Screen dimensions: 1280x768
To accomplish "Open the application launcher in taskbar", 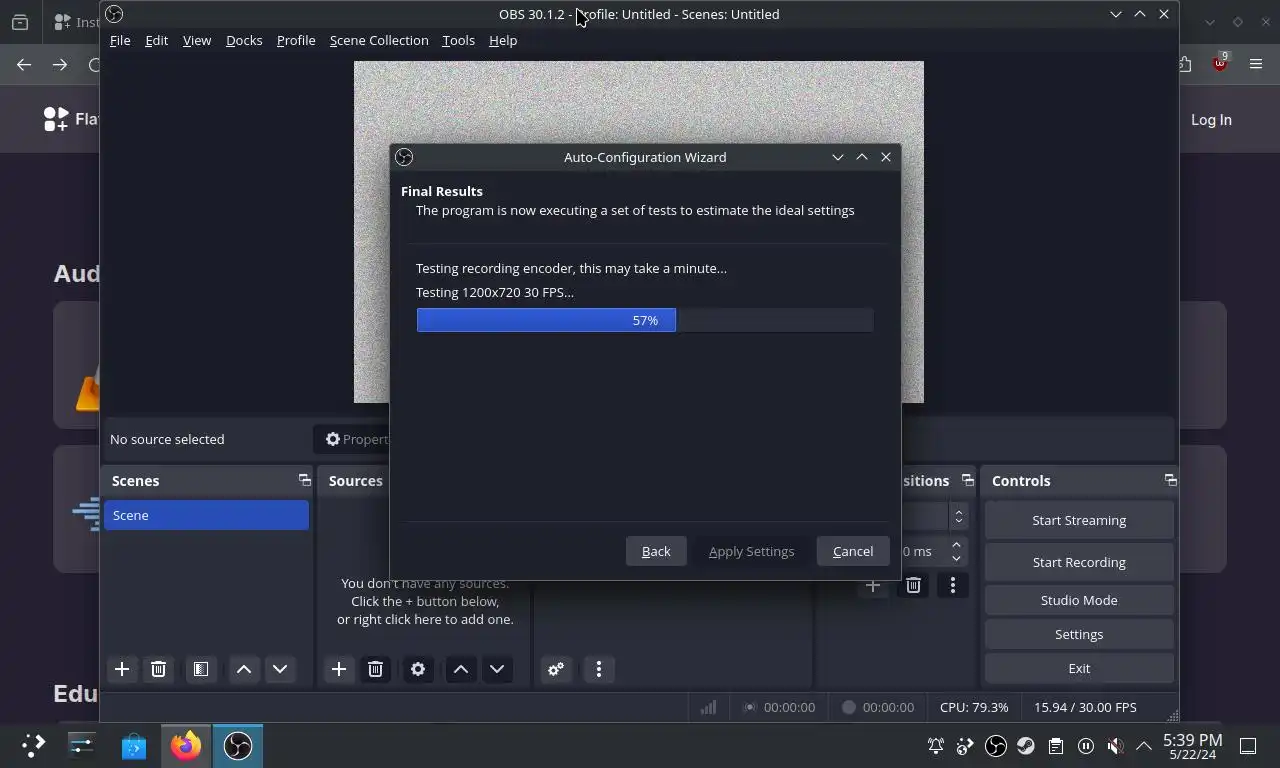I will [33, 745].
